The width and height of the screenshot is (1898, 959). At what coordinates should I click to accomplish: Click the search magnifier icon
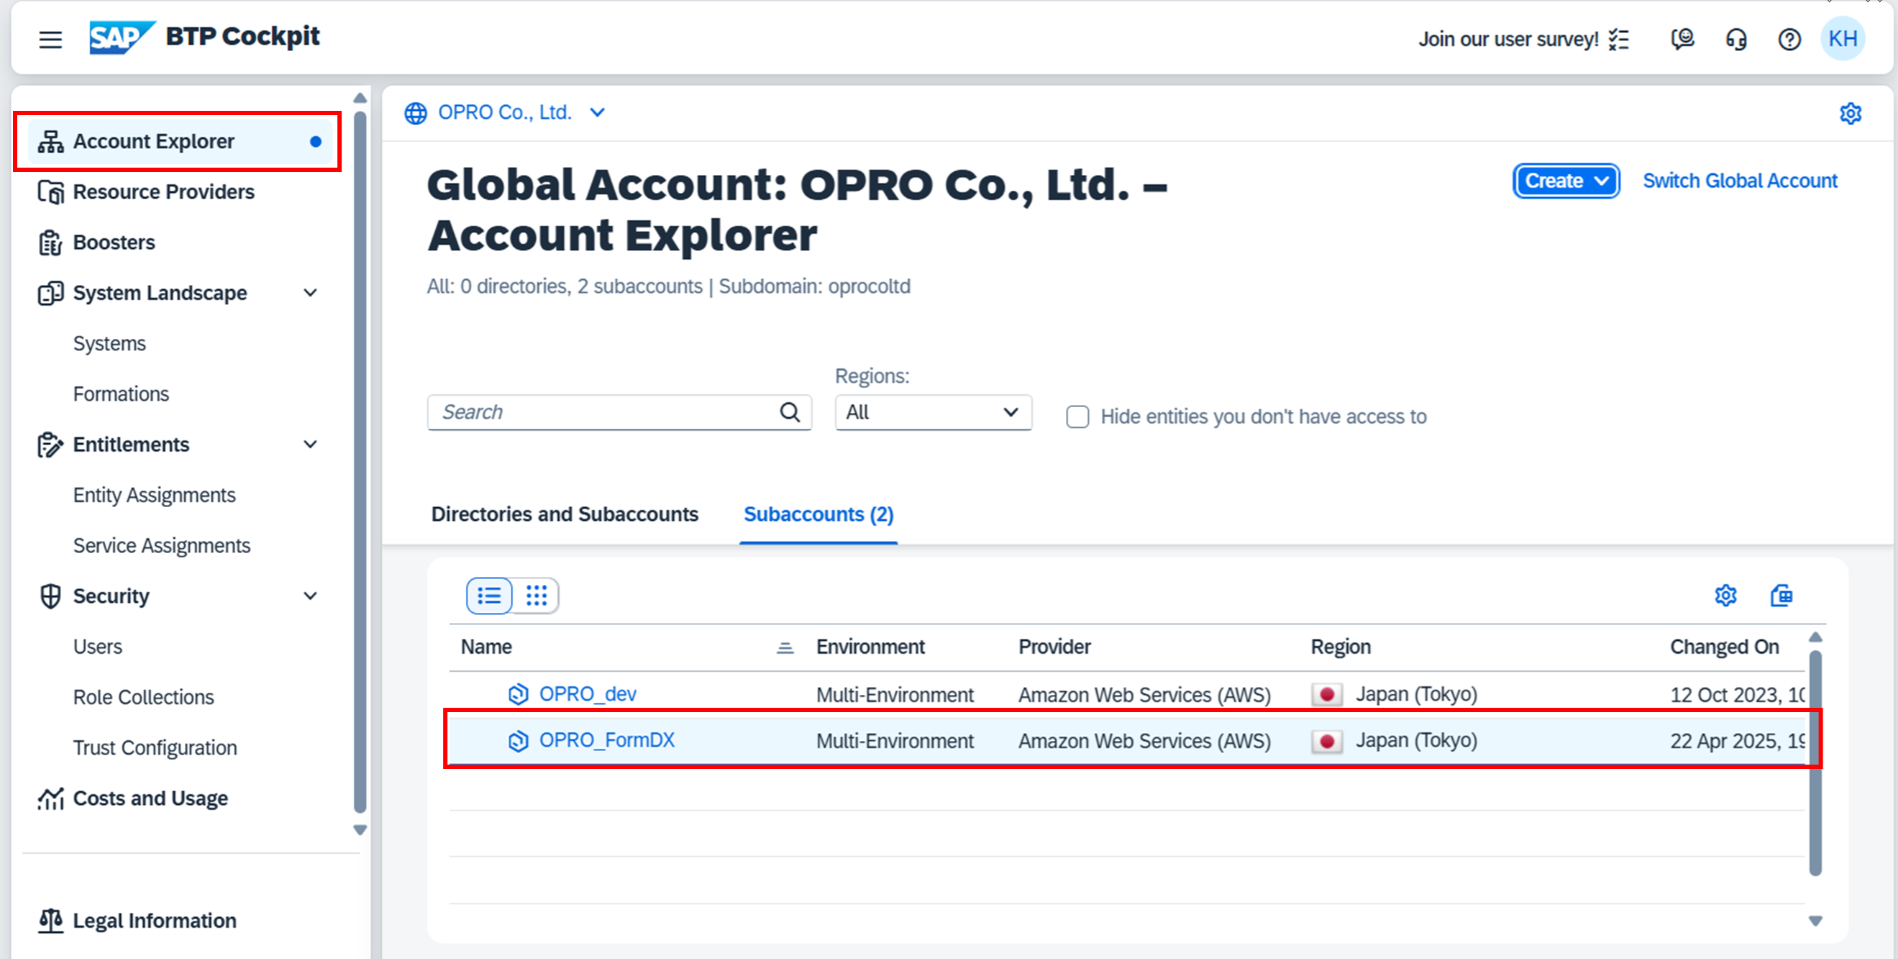pos(790,412)
